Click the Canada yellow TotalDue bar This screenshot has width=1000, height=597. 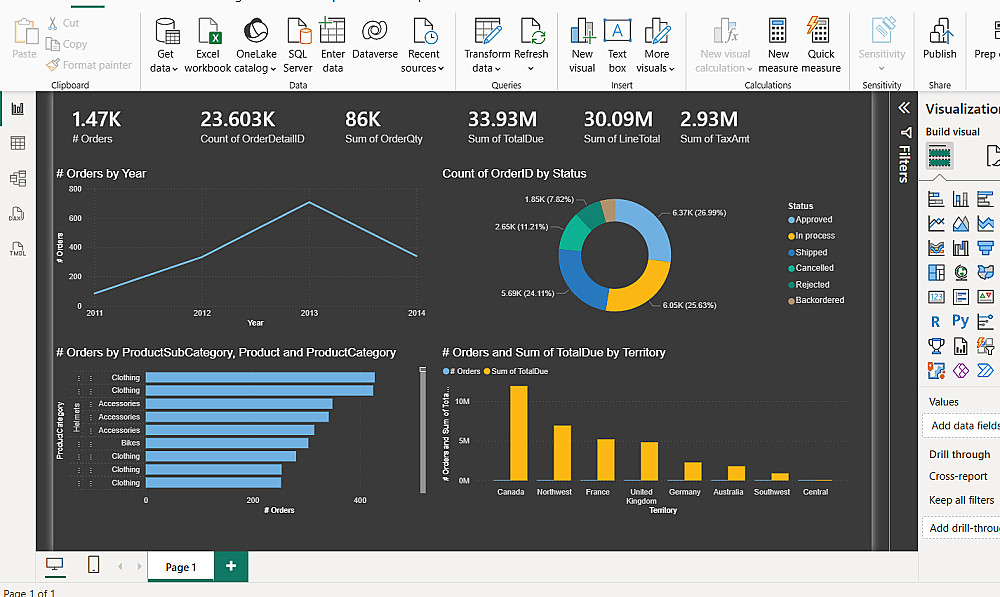coord(518,433)
